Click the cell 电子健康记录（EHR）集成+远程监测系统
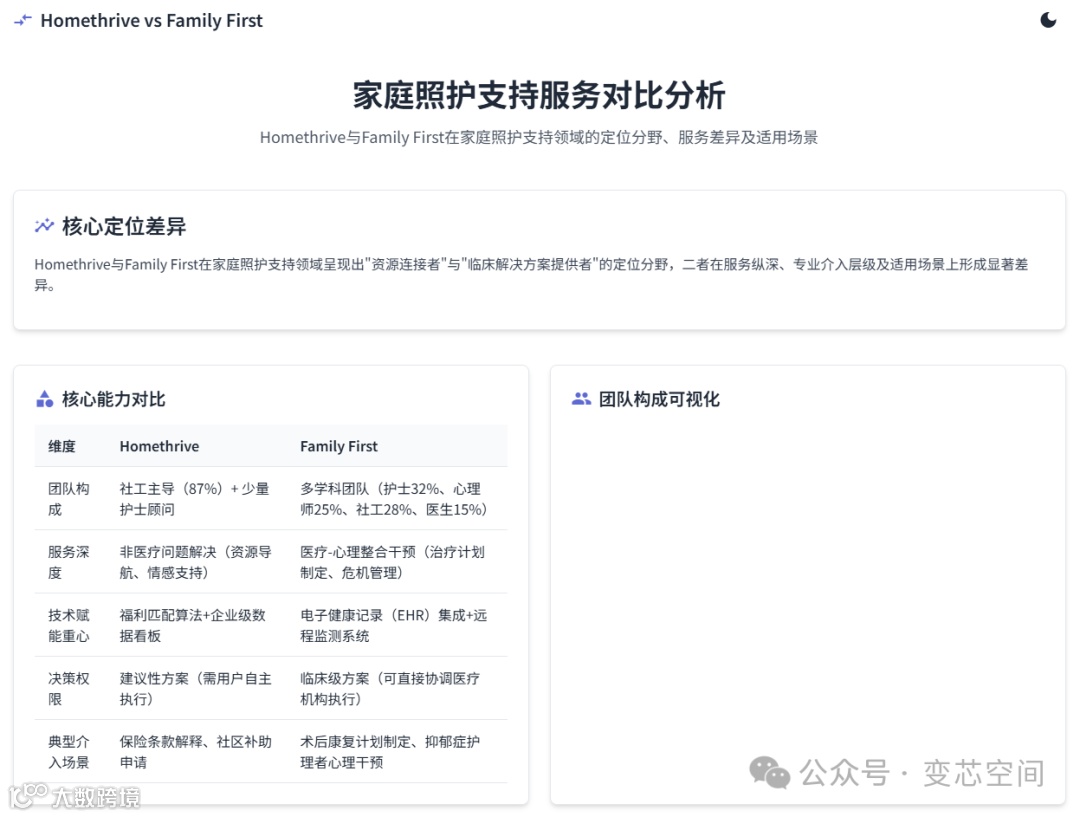1080x817 pixels. tap(393, 625)
